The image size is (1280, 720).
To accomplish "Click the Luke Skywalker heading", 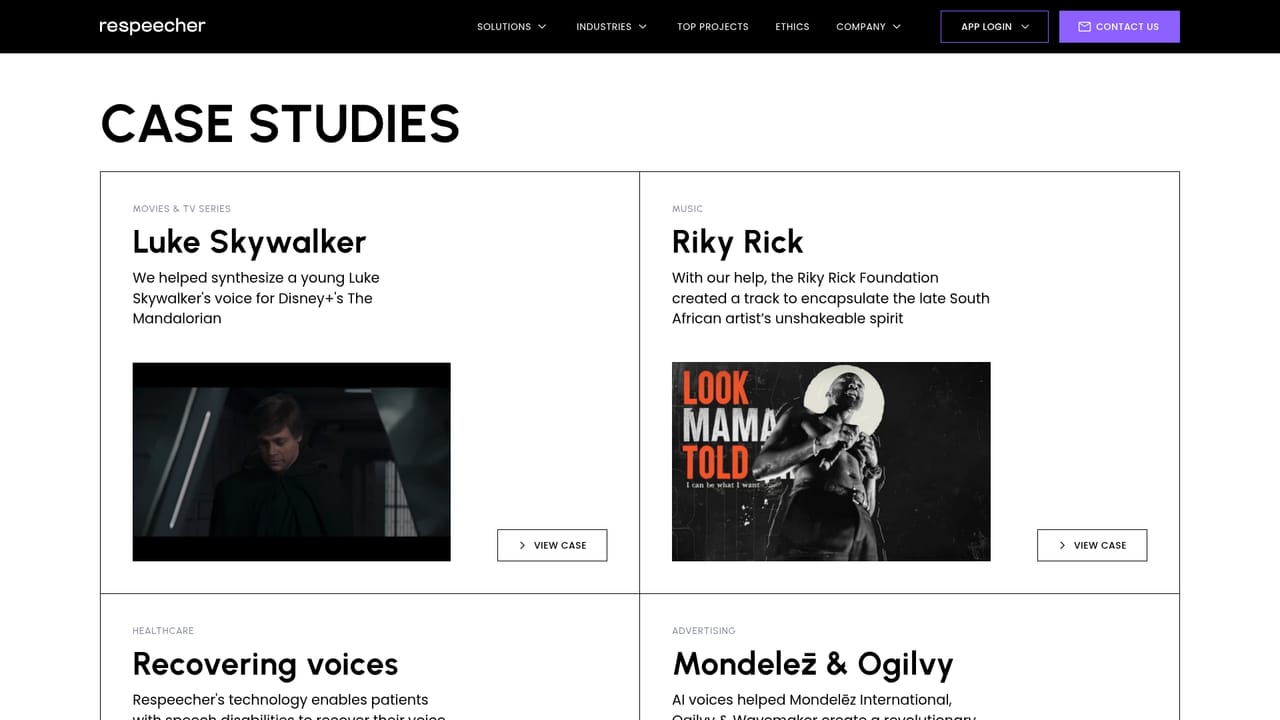I will [250, 242].
